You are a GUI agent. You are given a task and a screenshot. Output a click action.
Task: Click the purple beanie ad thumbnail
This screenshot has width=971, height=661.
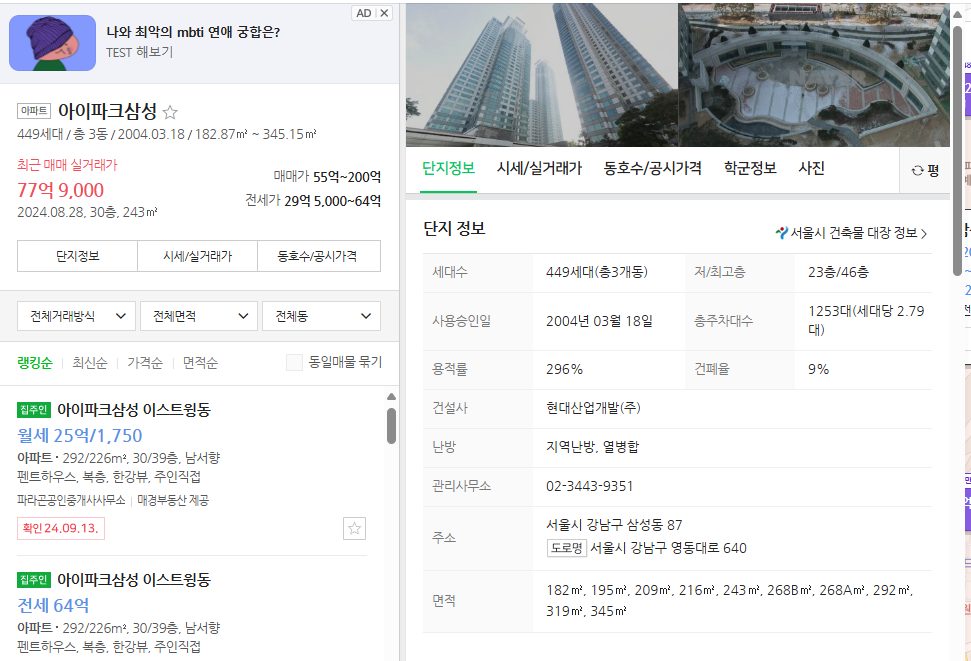[x=53, y=43]
